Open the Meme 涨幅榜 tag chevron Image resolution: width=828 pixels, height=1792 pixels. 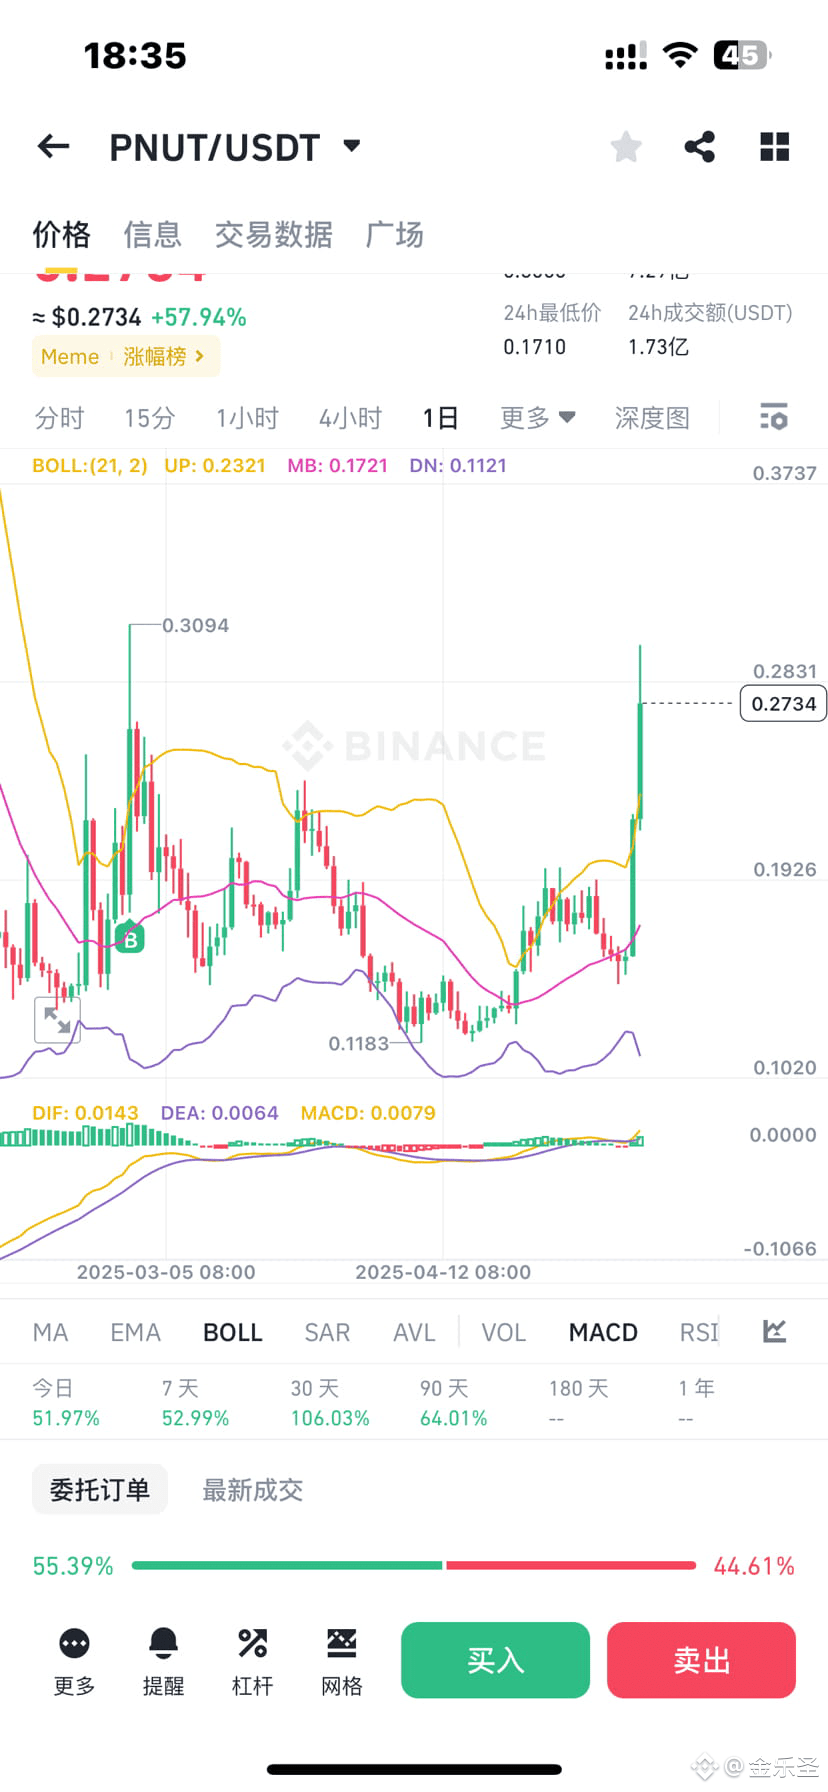200,356
